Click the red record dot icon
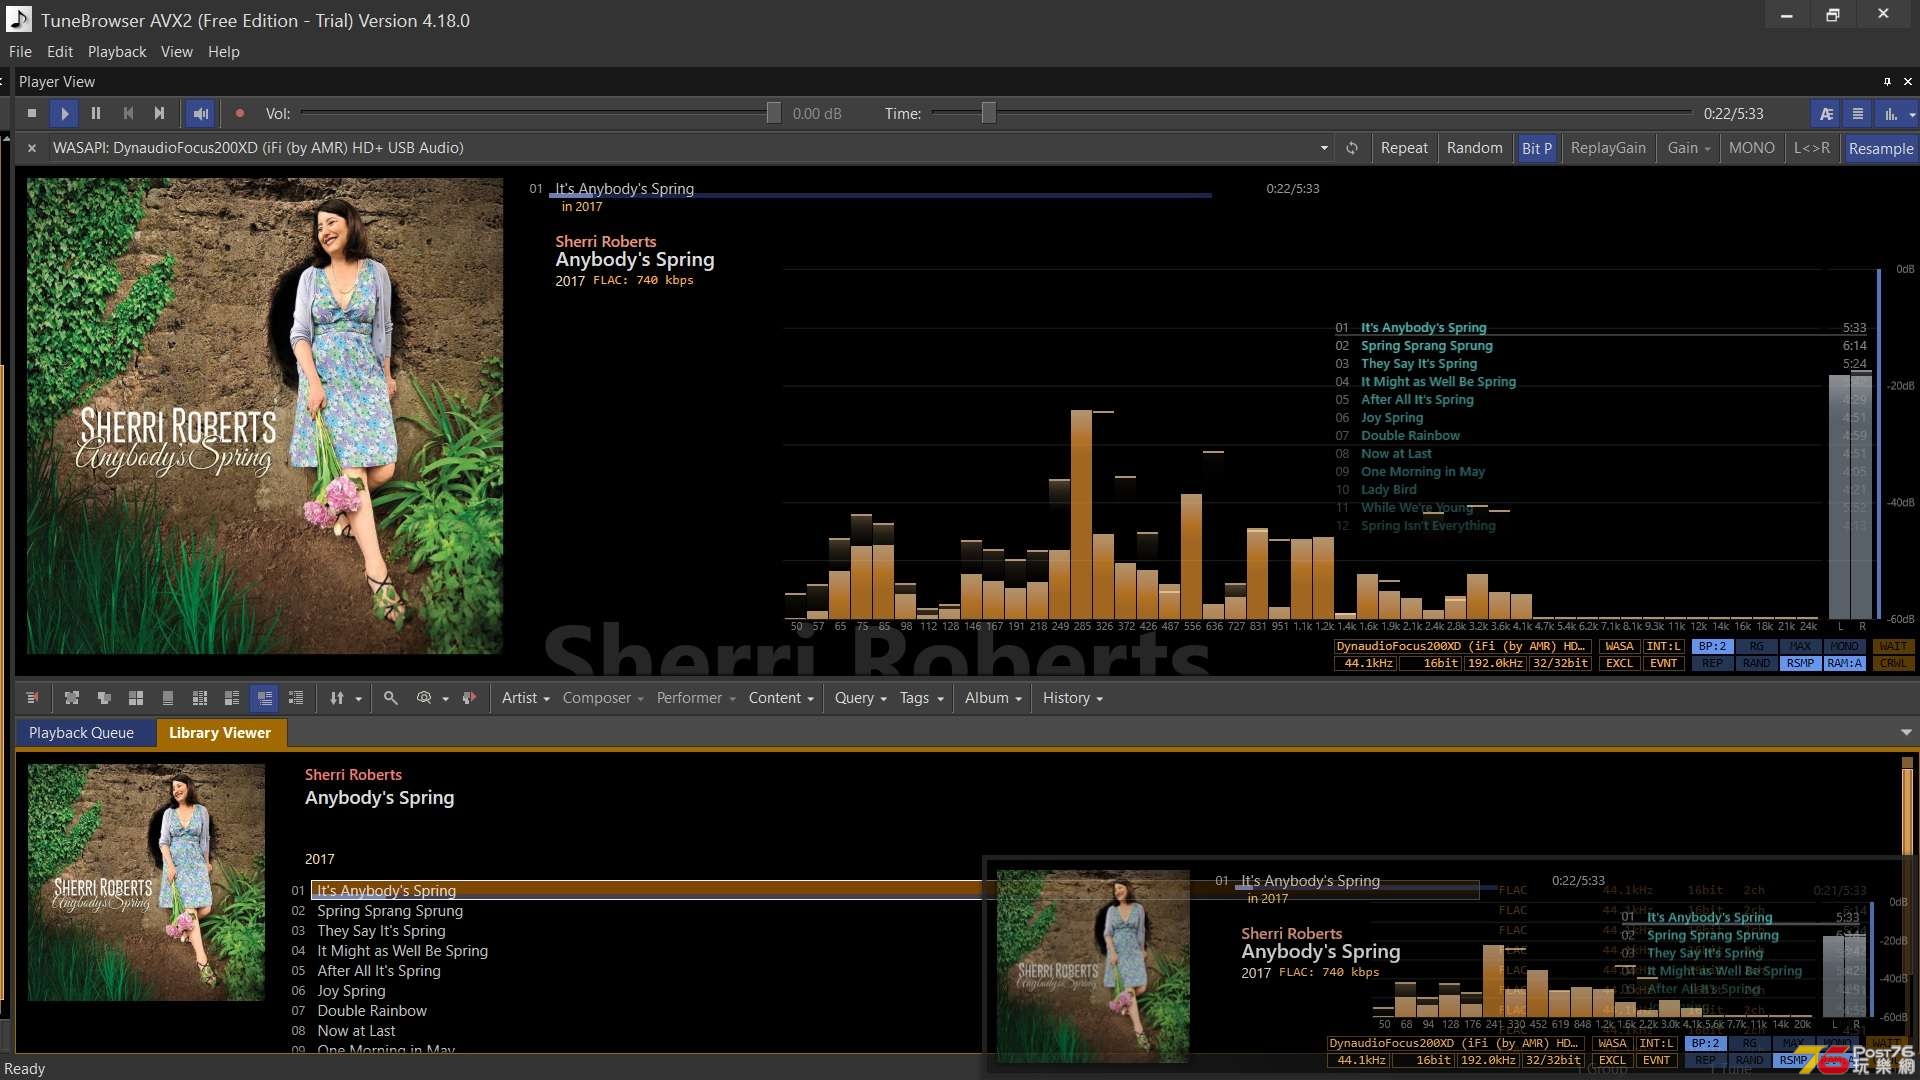Screen dimensions: 1920x1080 [240, 114]
